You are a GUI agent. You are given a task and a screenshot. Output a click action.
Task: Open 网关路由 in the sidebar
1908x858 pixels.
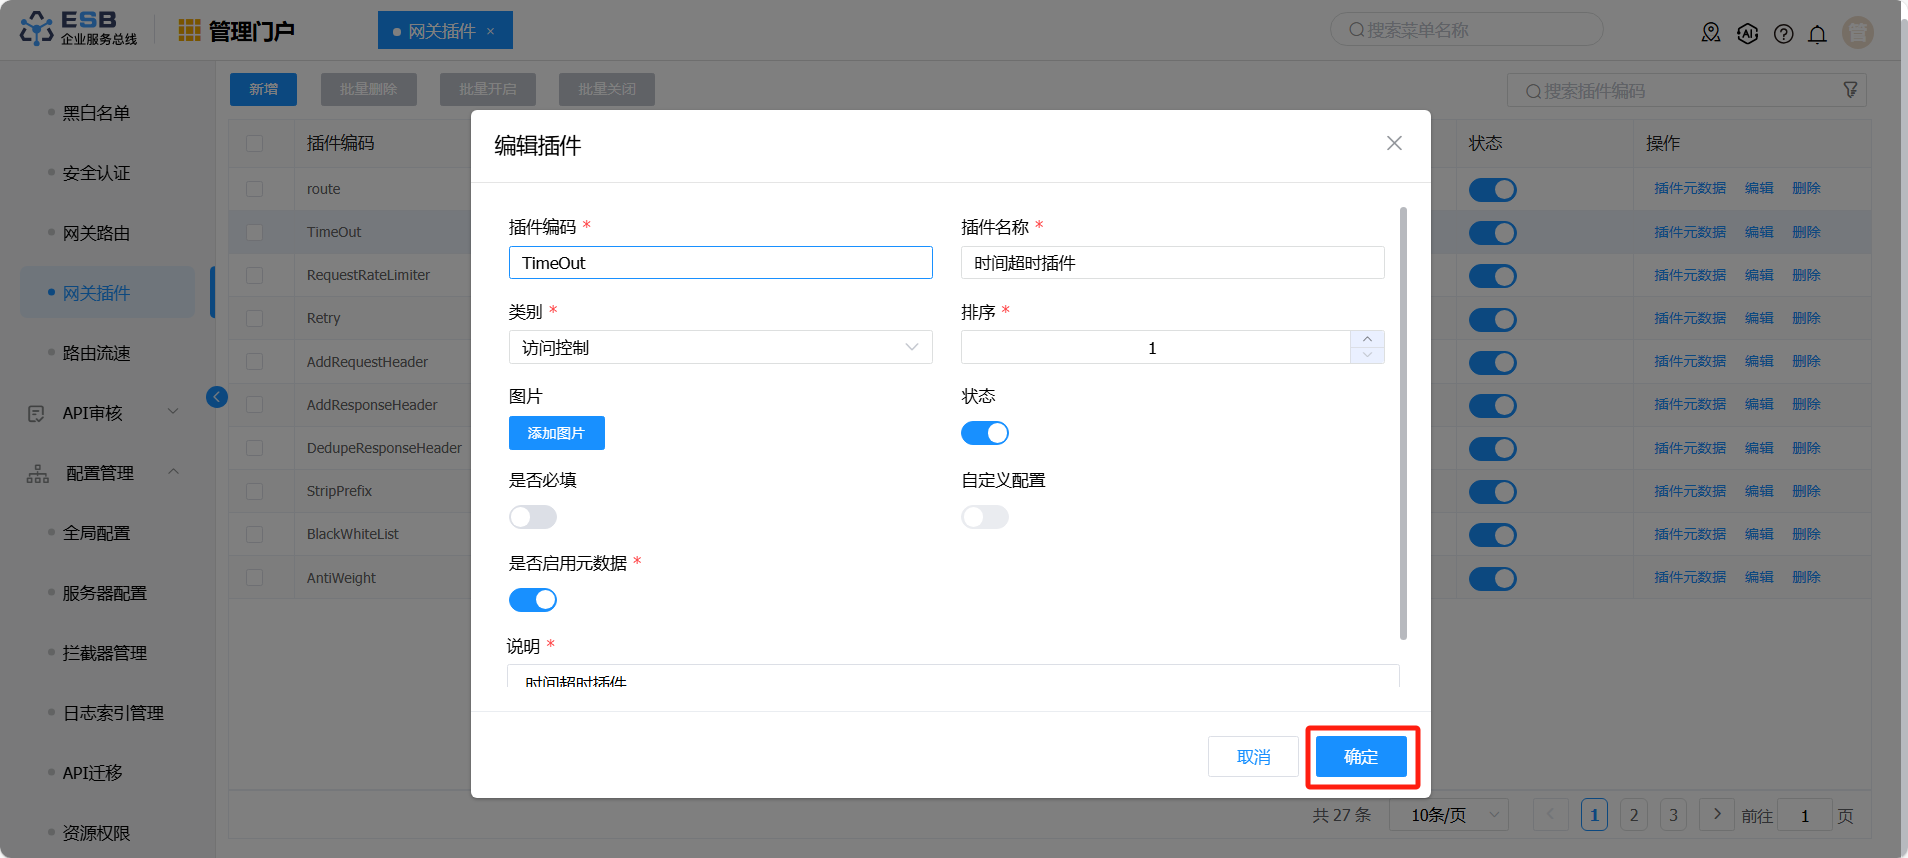tap(96, 233)
